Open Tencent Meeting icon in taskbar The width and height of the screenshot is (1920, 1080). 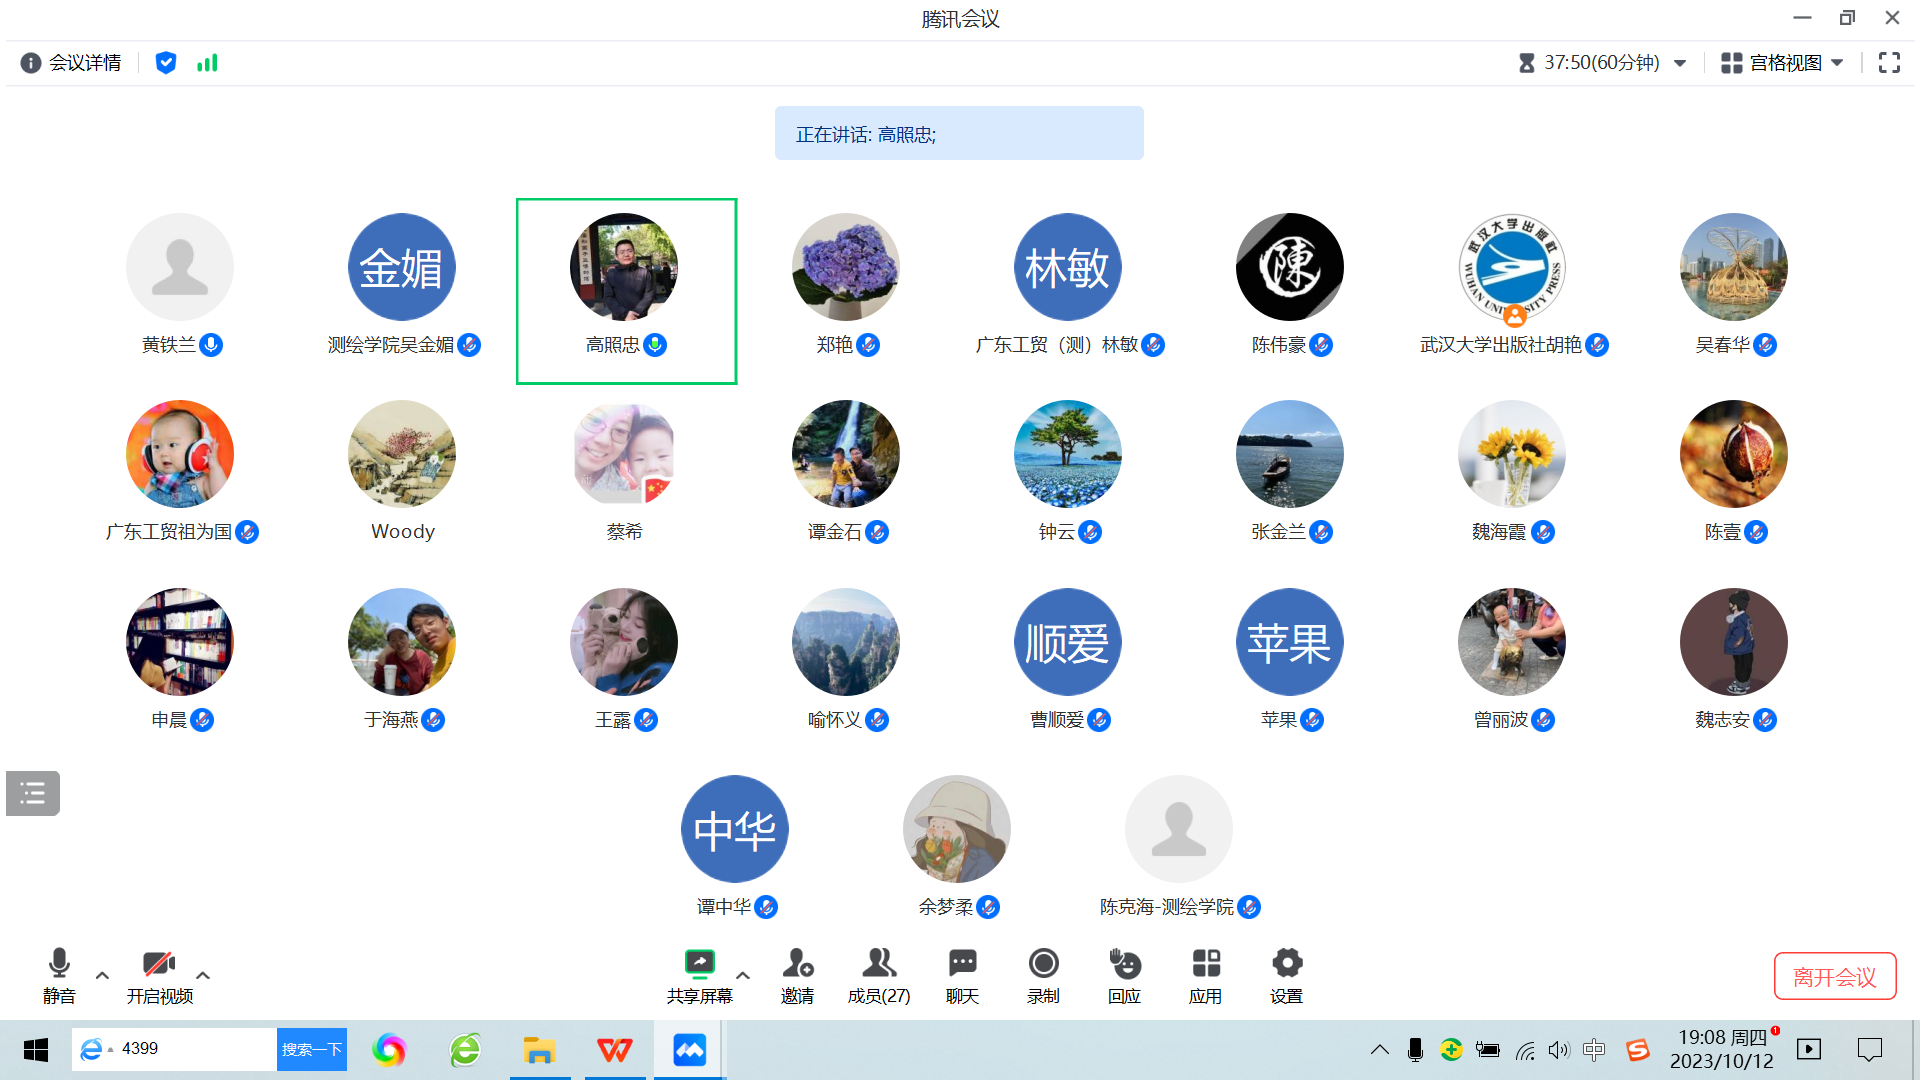(x=689, y=1050)
